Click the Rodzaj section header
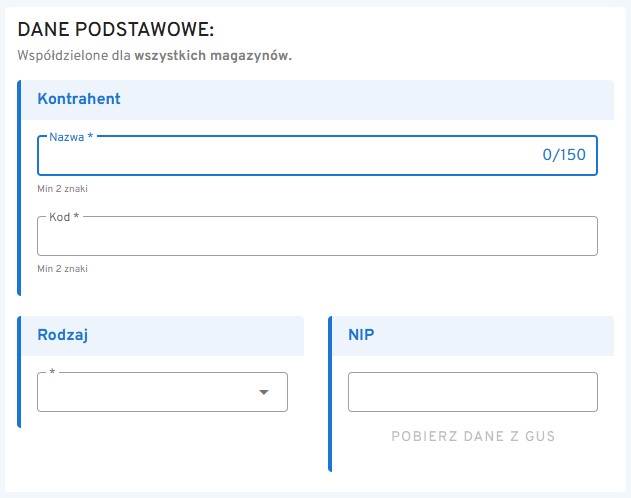The height and width of the screenshot is (498, 631). point(63,335)
